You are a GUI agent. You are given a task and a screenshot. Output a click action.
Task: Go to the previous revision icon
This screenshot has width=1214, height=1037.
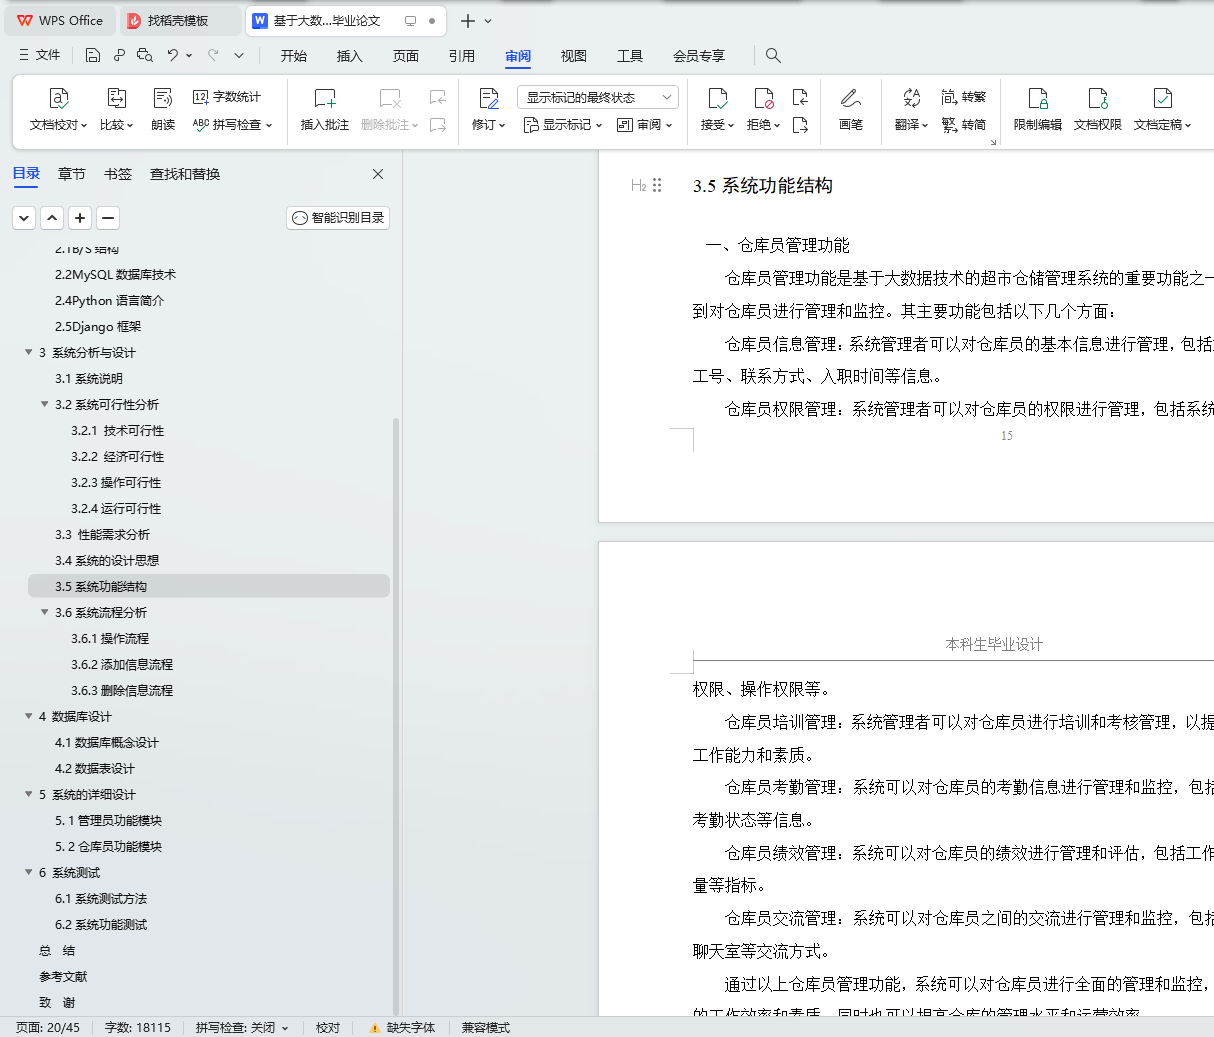click(800, 97)
